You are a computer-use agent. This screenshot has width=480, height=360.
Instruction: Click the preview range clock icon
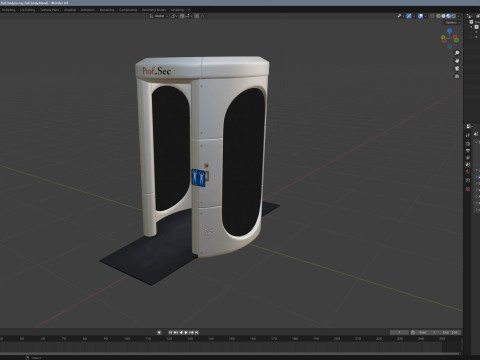coord(413,332)
